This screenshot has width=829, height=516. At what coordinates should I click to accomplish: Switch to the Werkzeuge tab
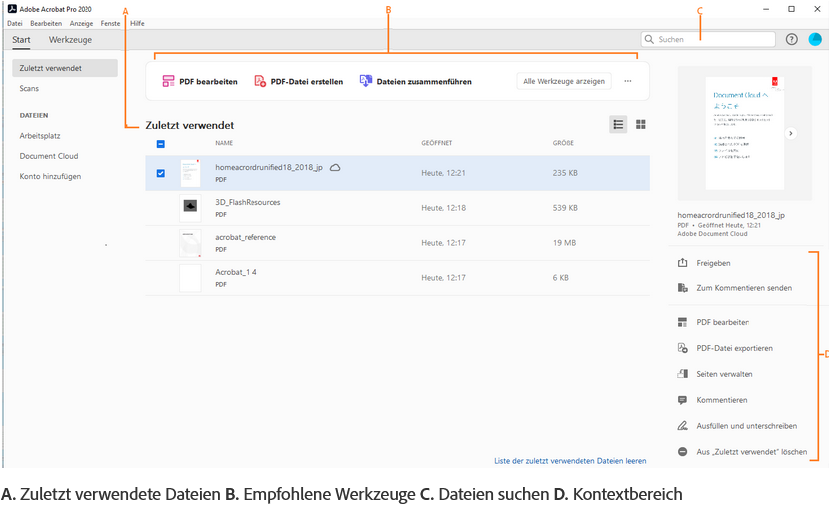click(x=70, y=40)
